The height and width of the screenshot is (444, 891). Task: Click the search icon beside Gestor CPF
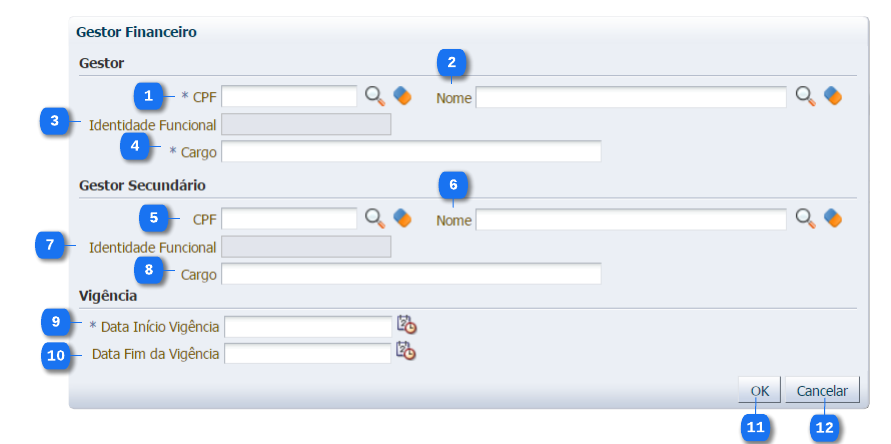[x=374, y=96]
